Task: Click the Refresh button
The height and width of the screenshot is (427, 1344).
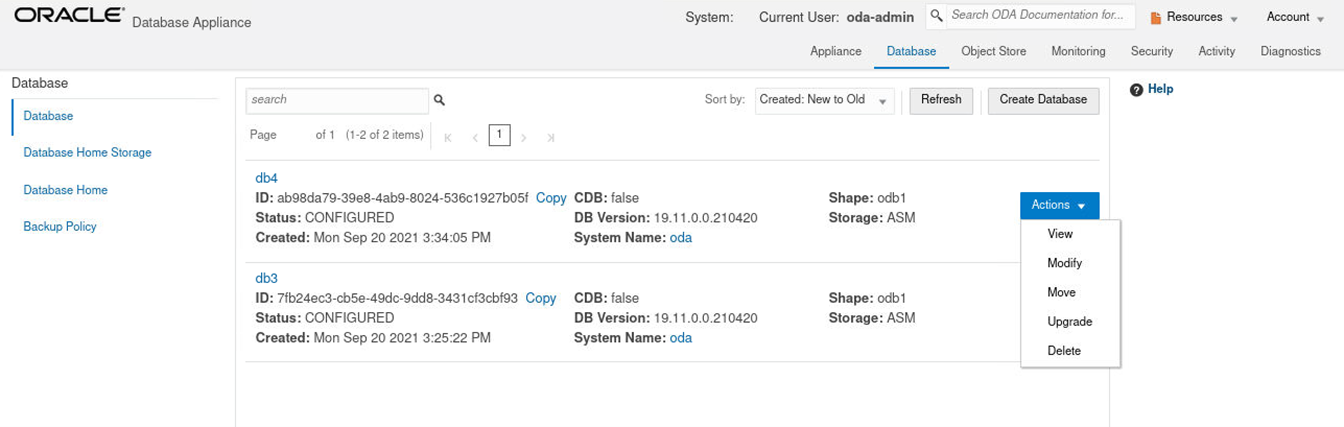Action: tap(940, 100)
